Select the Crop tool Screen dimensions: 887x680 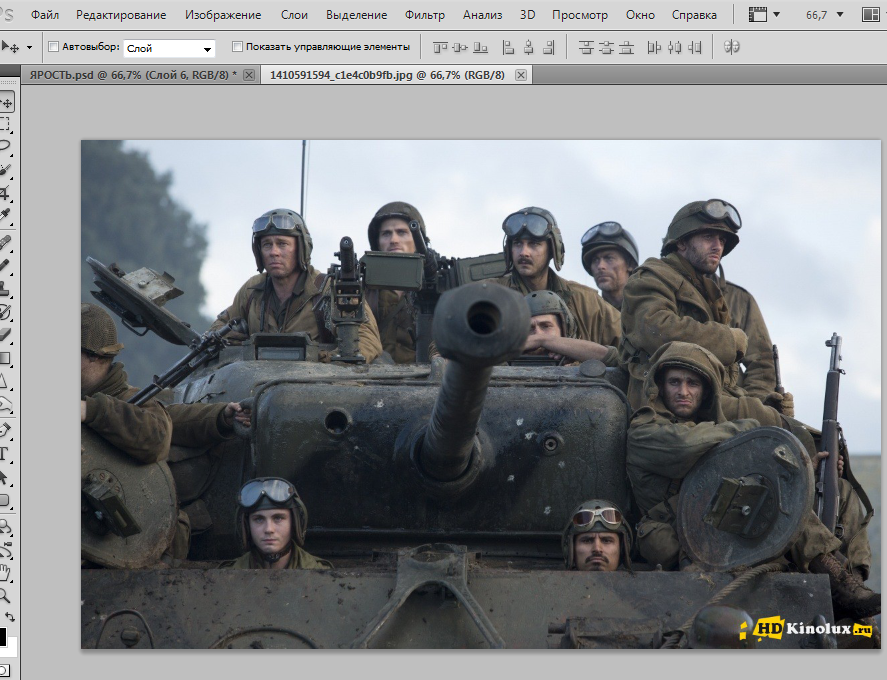pyautogui.click(x=5, y=192)
